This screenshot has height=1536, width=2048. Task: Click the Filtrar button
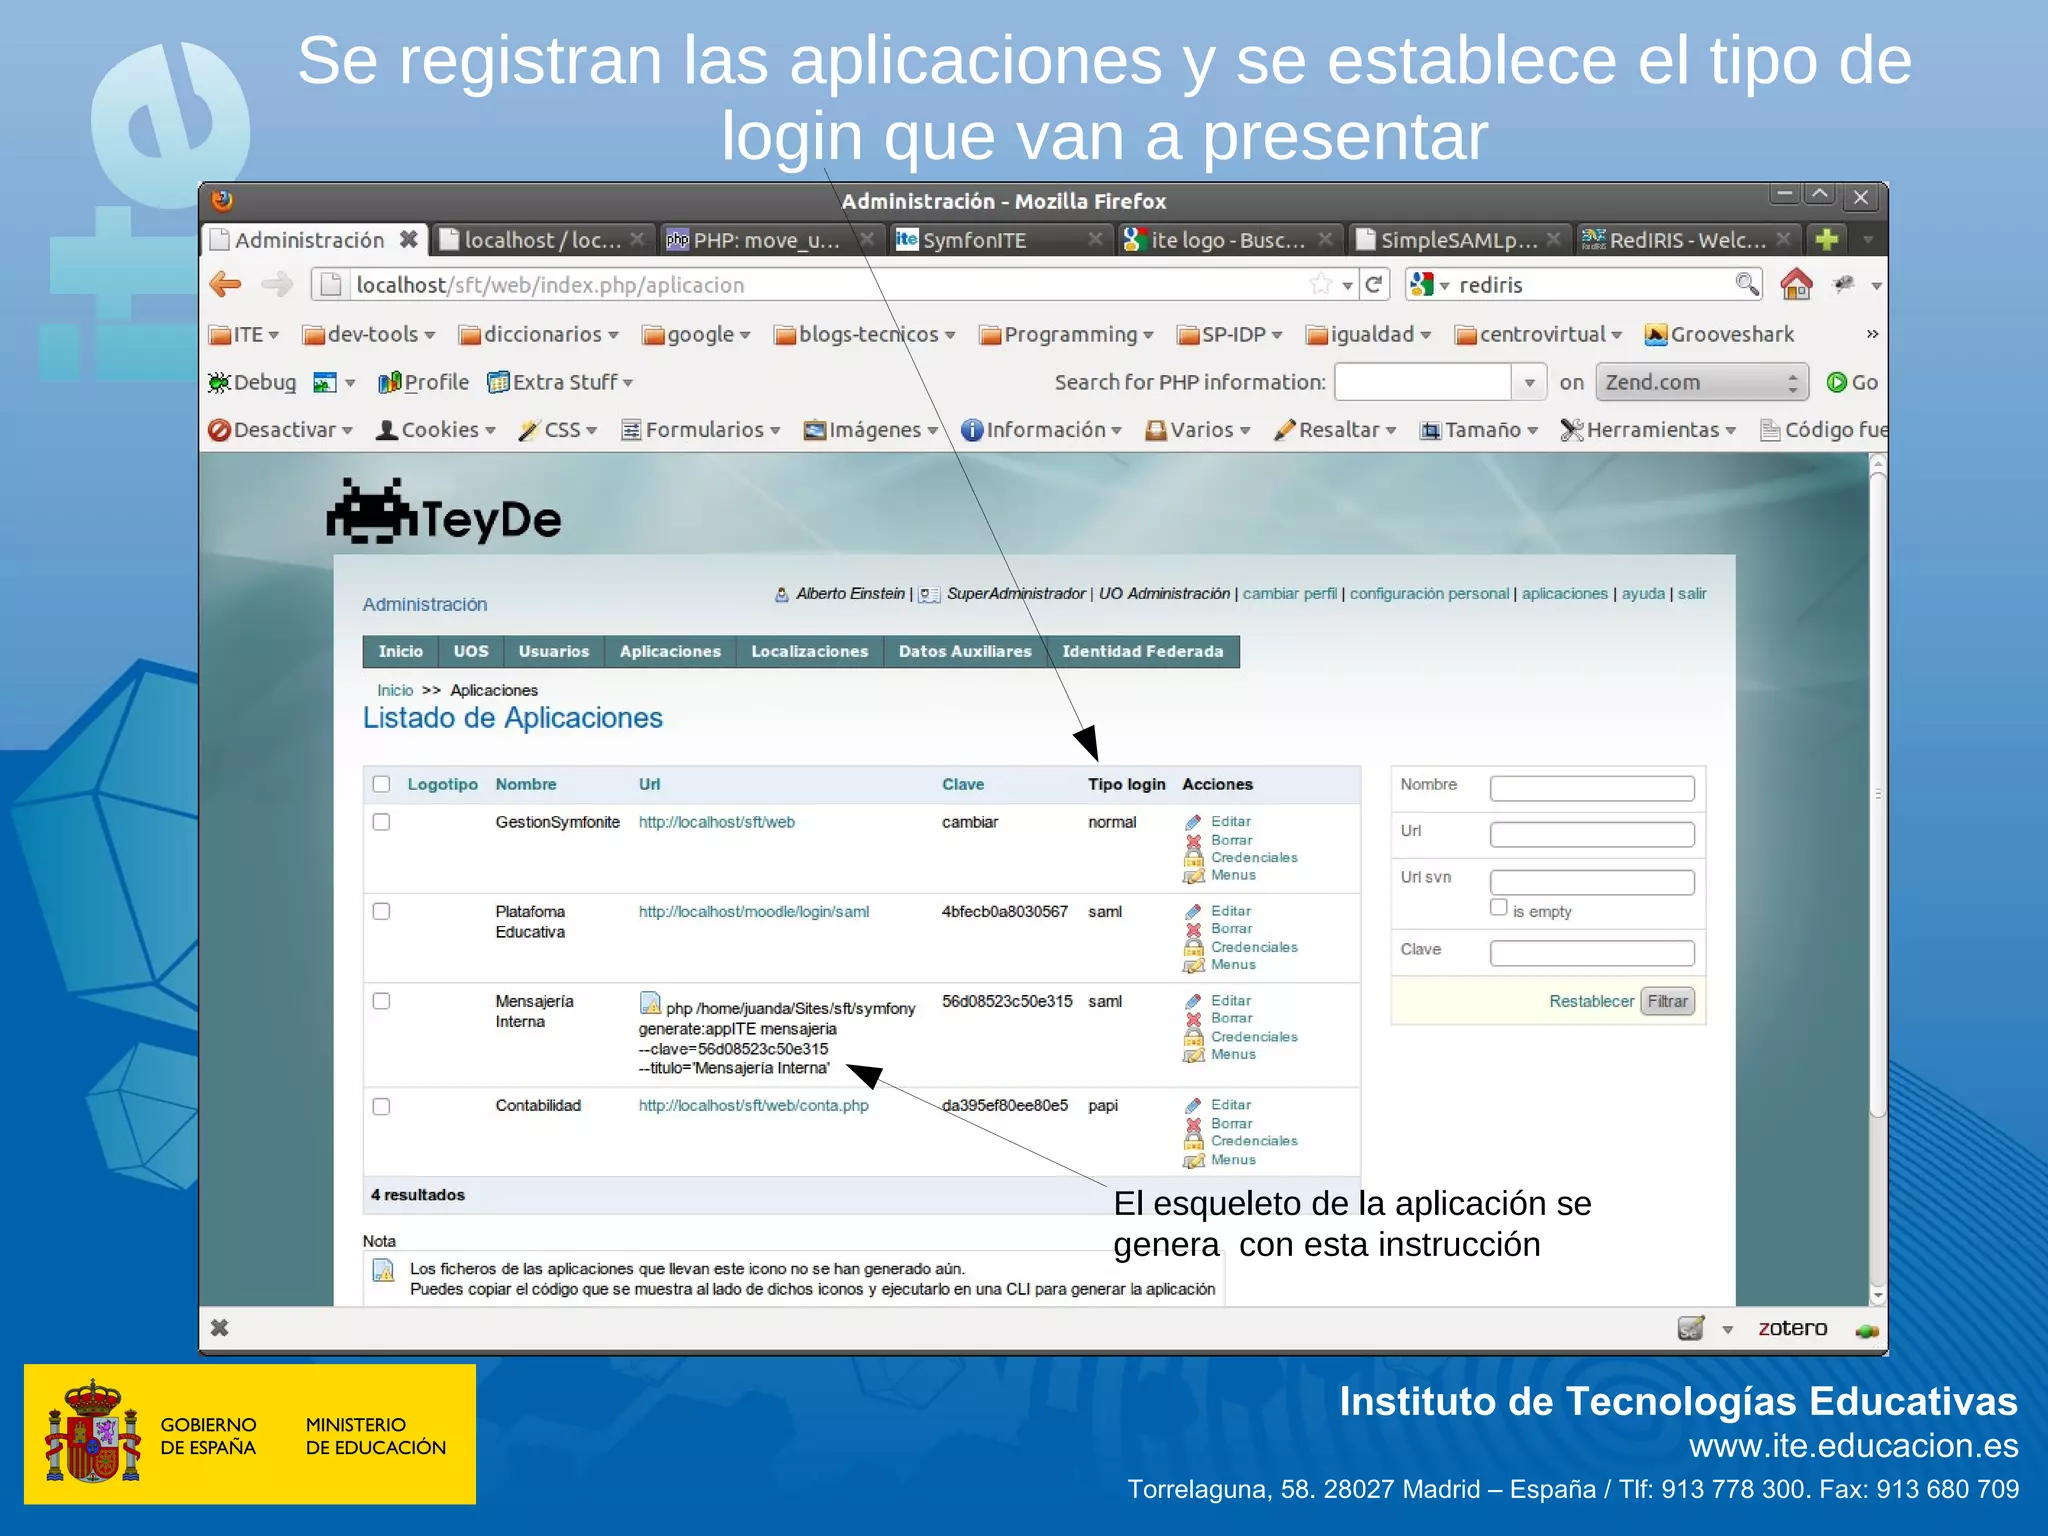coord(1667,1001)
